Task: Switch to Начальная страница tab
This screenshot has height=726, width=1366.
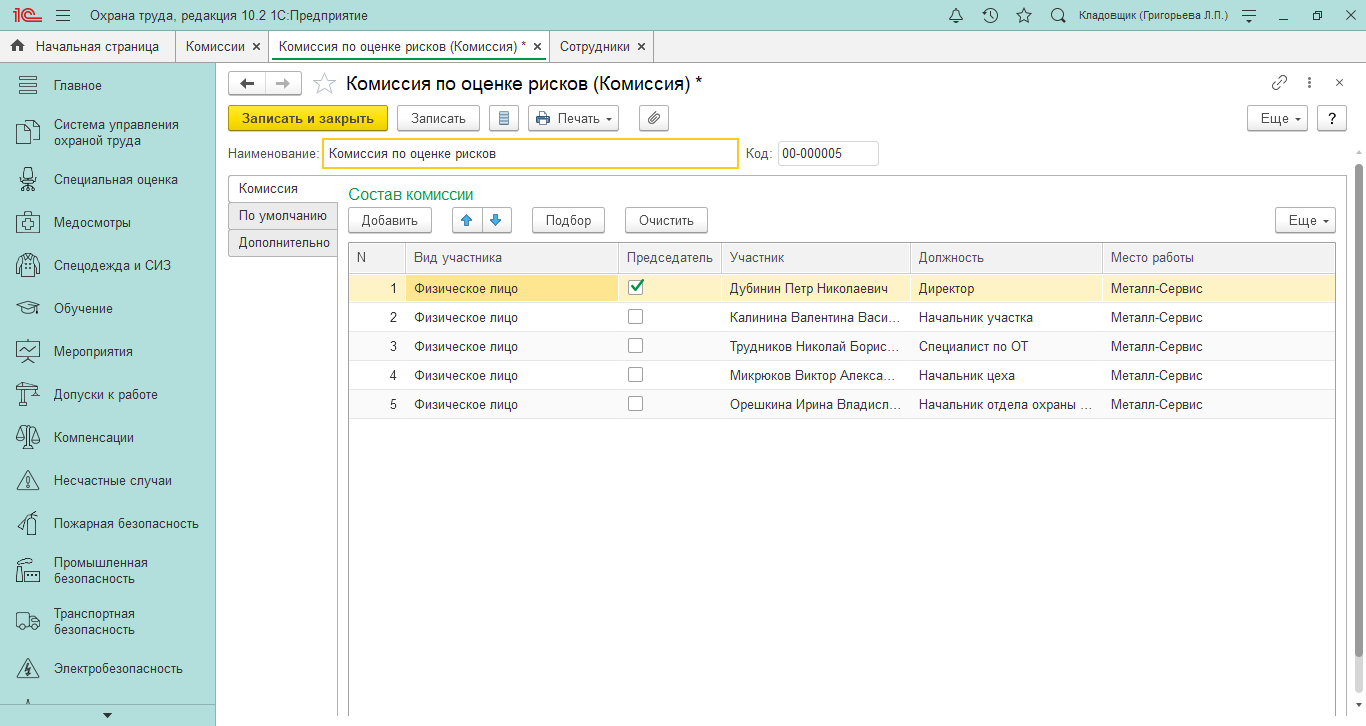Action: pos(87,46)
